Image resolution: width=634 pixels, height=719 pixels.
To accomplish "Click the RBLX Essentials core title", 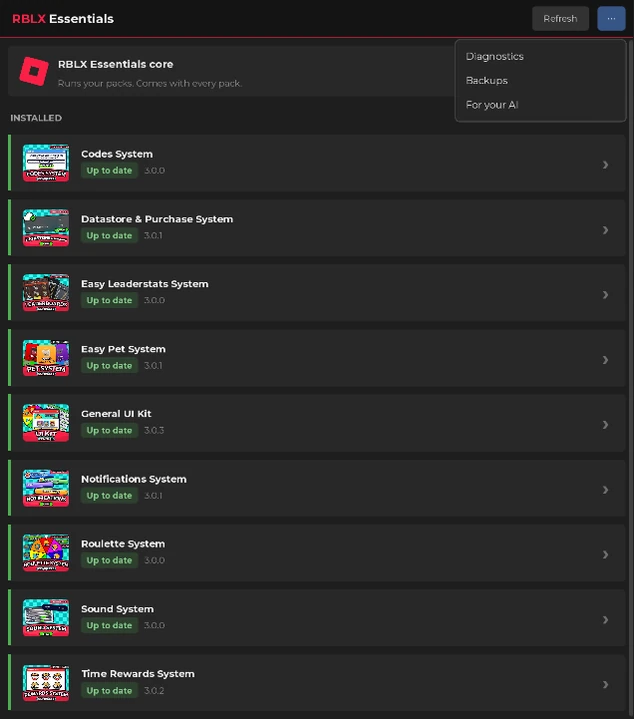I will [116, 64].
